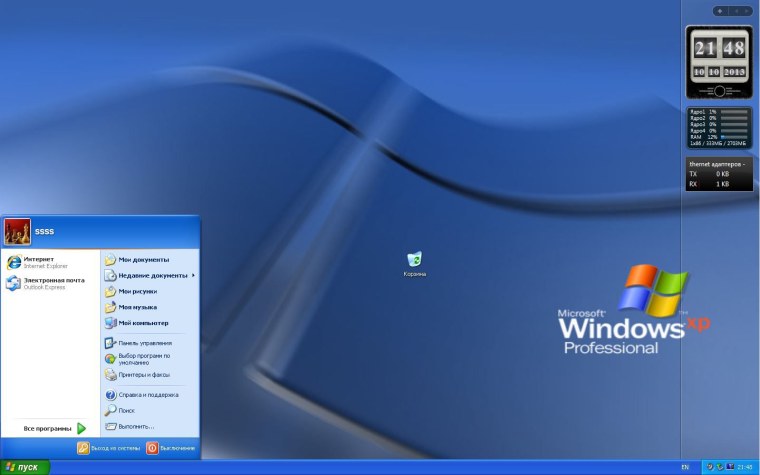This screenshot has width=760, height=475.
Task: Click the Выключение shutdown button
Action: (x=170, y=448)
